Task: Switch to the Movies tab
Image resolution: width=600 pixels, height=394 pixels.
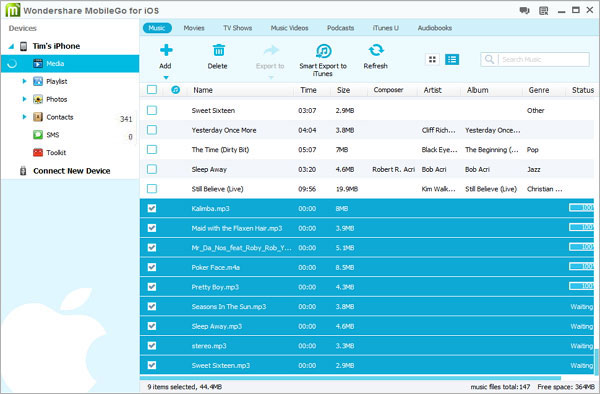Action: pyautogui.click(x=194, y=28)
